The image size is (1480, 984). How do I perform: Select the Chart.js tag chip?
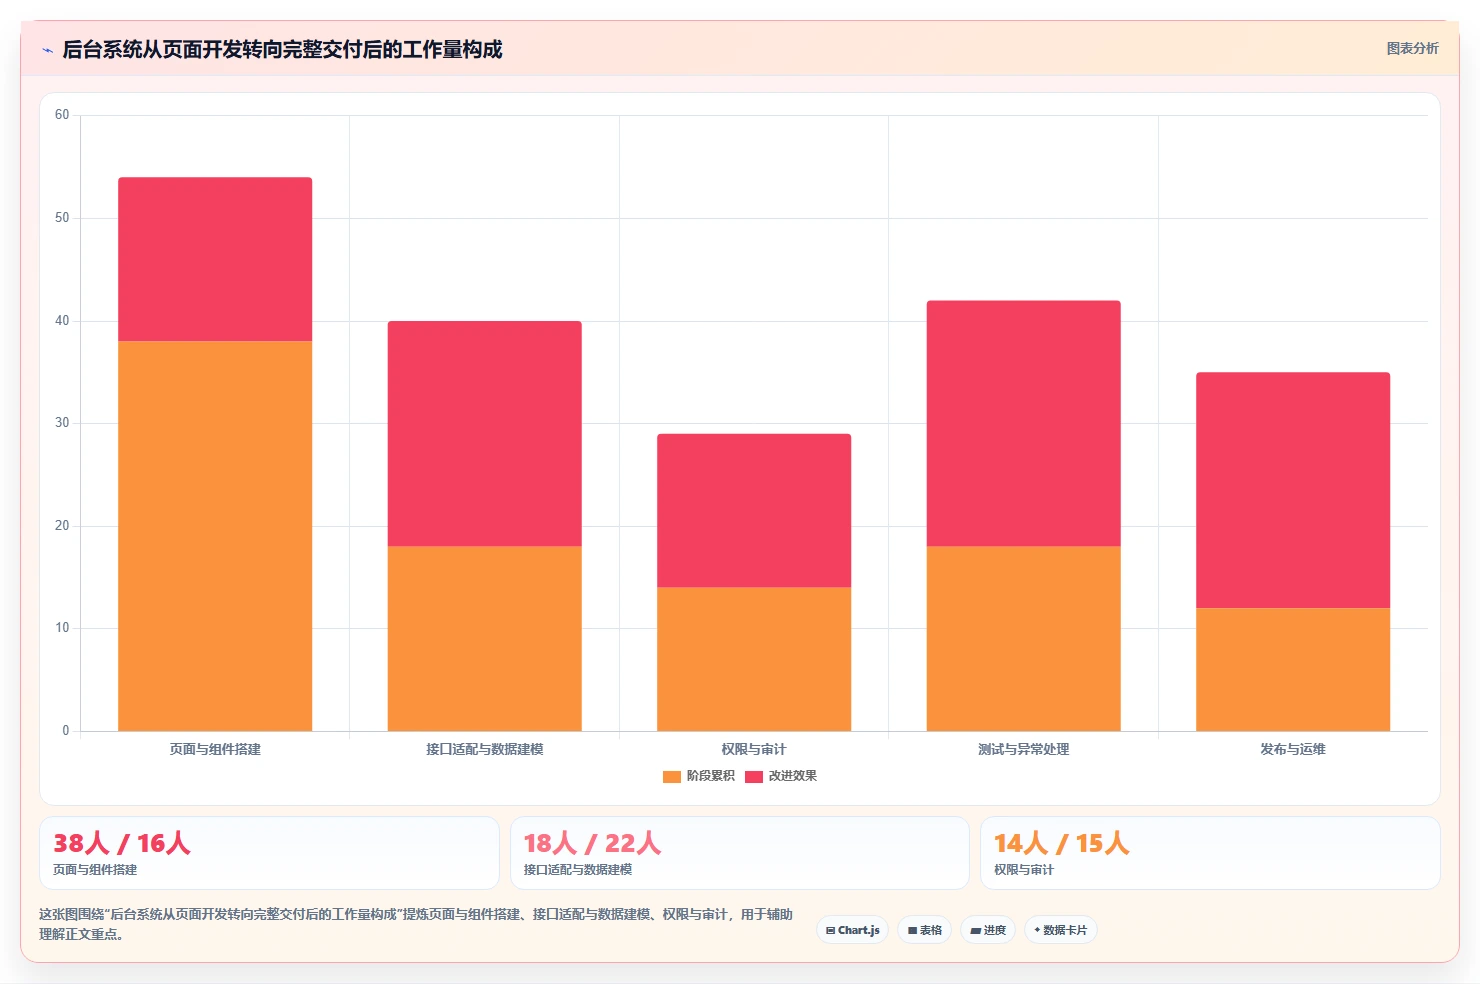(x=853, y=930)
